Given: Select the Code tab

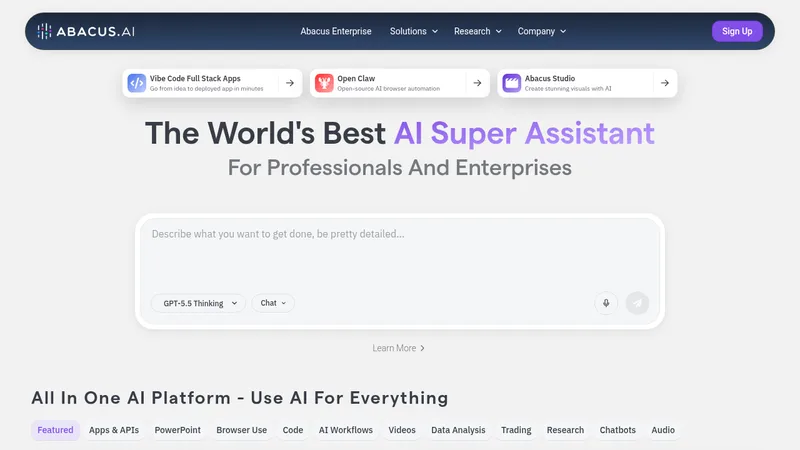Looking at the screenshot, I should pos(293,430).
